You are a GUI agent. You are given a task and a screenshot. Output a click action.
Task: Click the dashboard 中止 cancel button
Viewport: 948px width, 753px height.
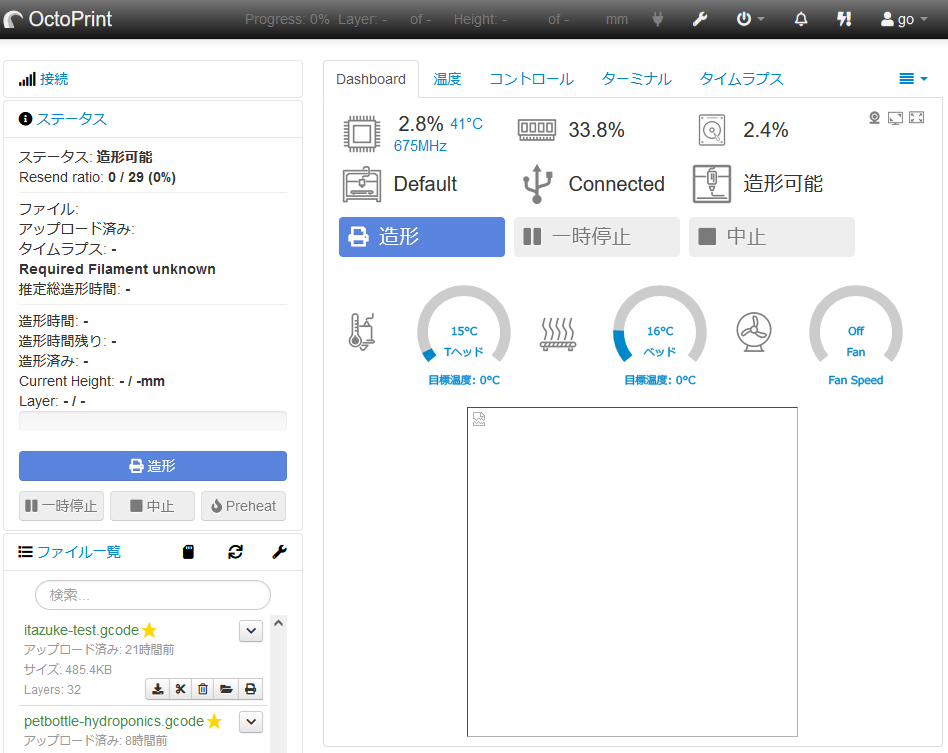771,237
